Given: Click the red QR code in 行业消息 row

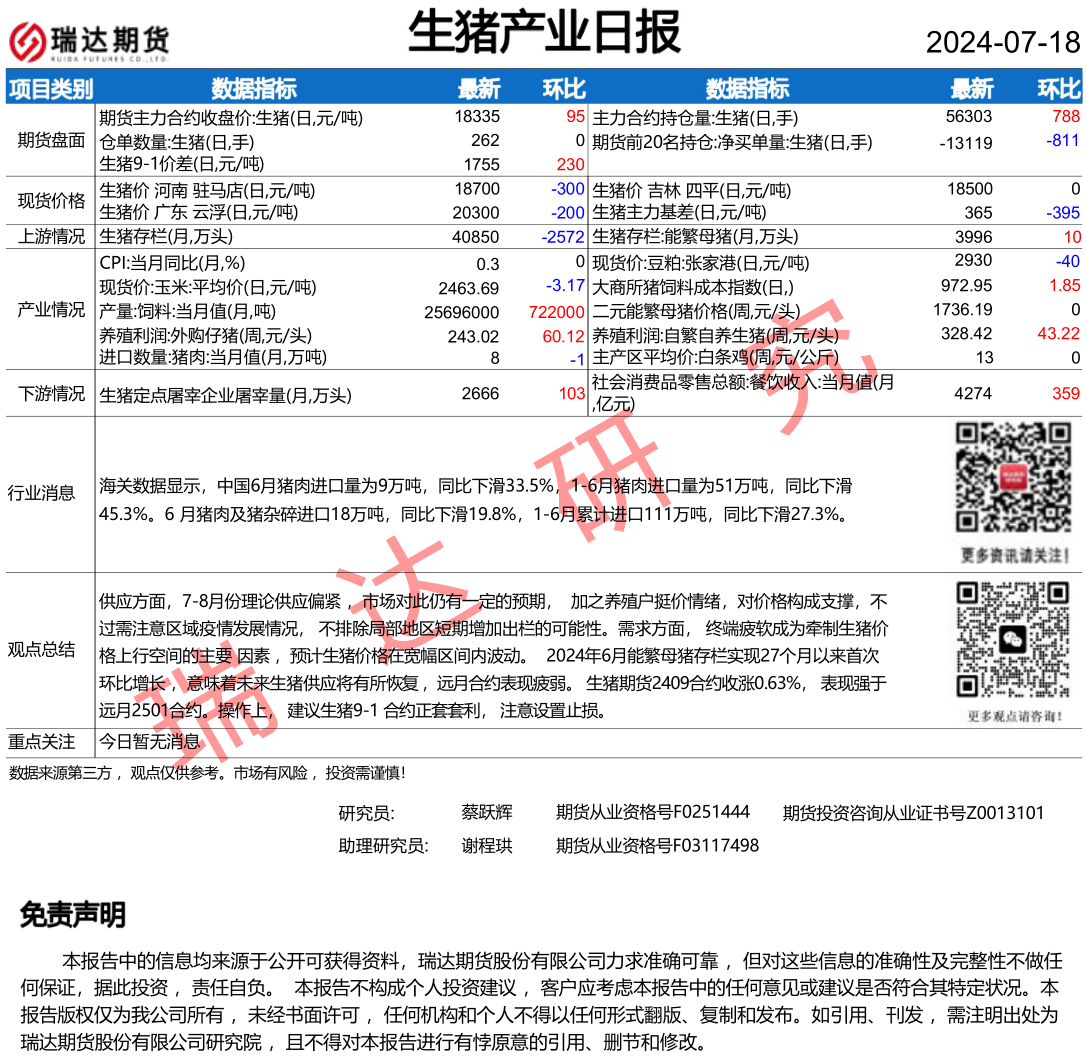Looking at the screenshot, I should (1014, 478).
